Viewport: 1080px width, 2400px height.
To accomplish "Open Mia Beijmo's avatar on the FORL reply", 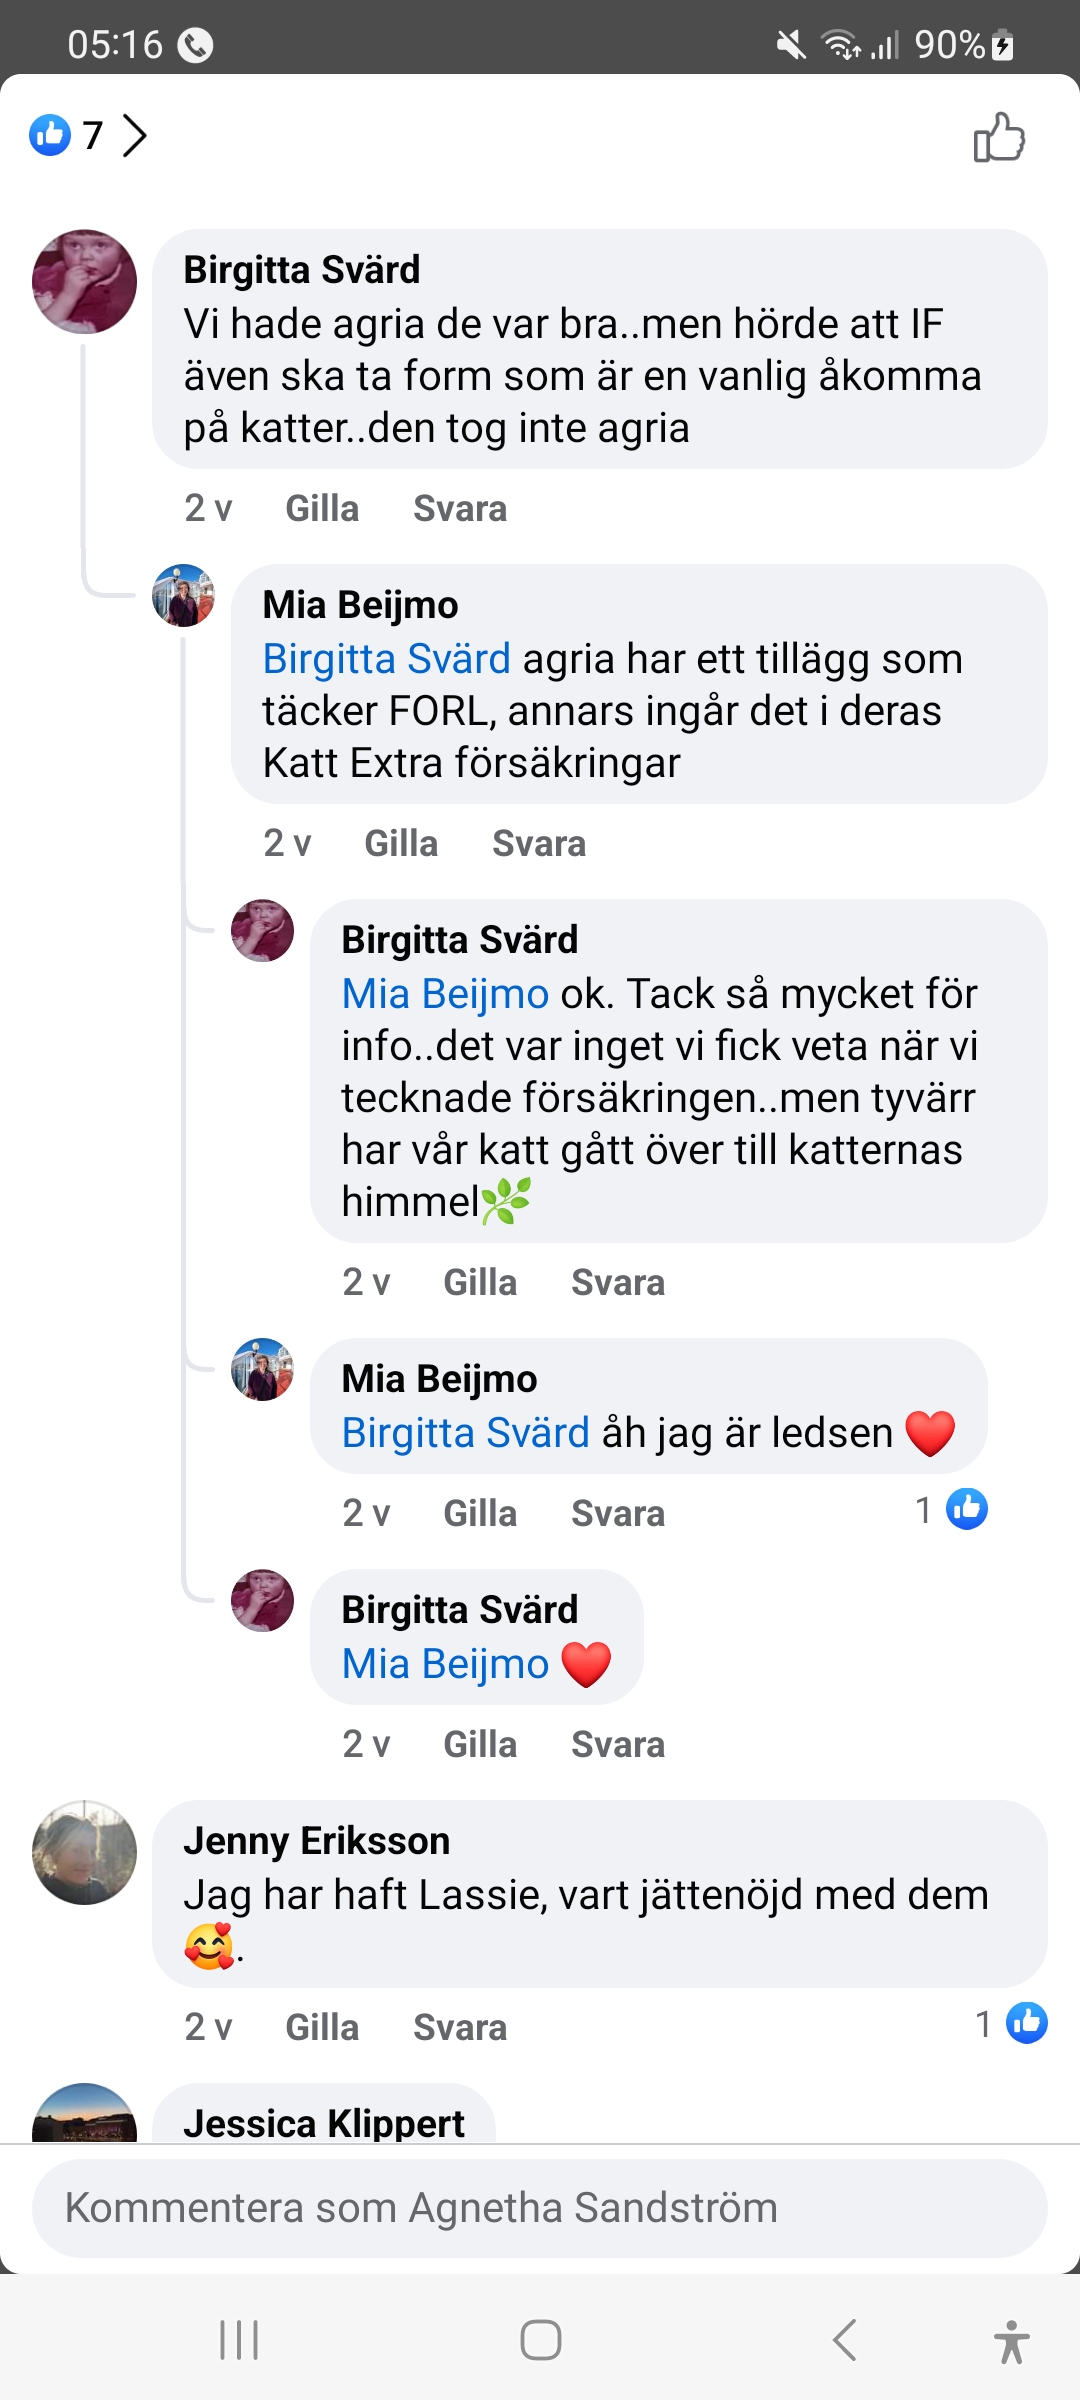I will 183,596.
